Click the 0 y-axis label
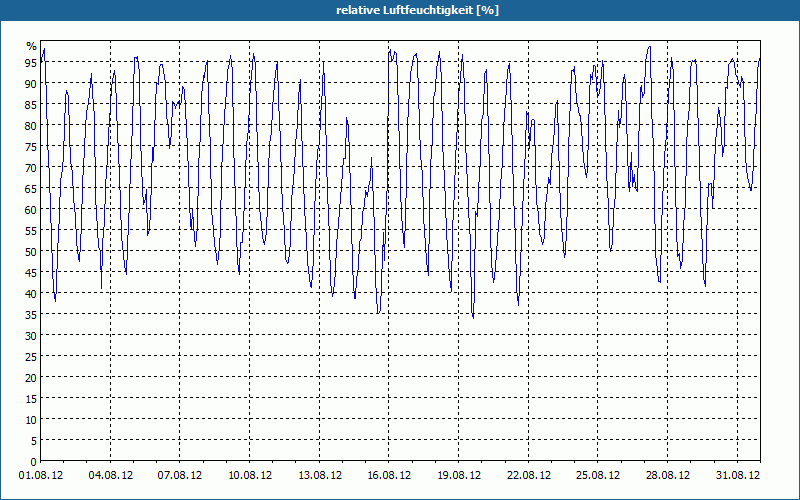This screenshot has height=500, width=800. (34, 462)
